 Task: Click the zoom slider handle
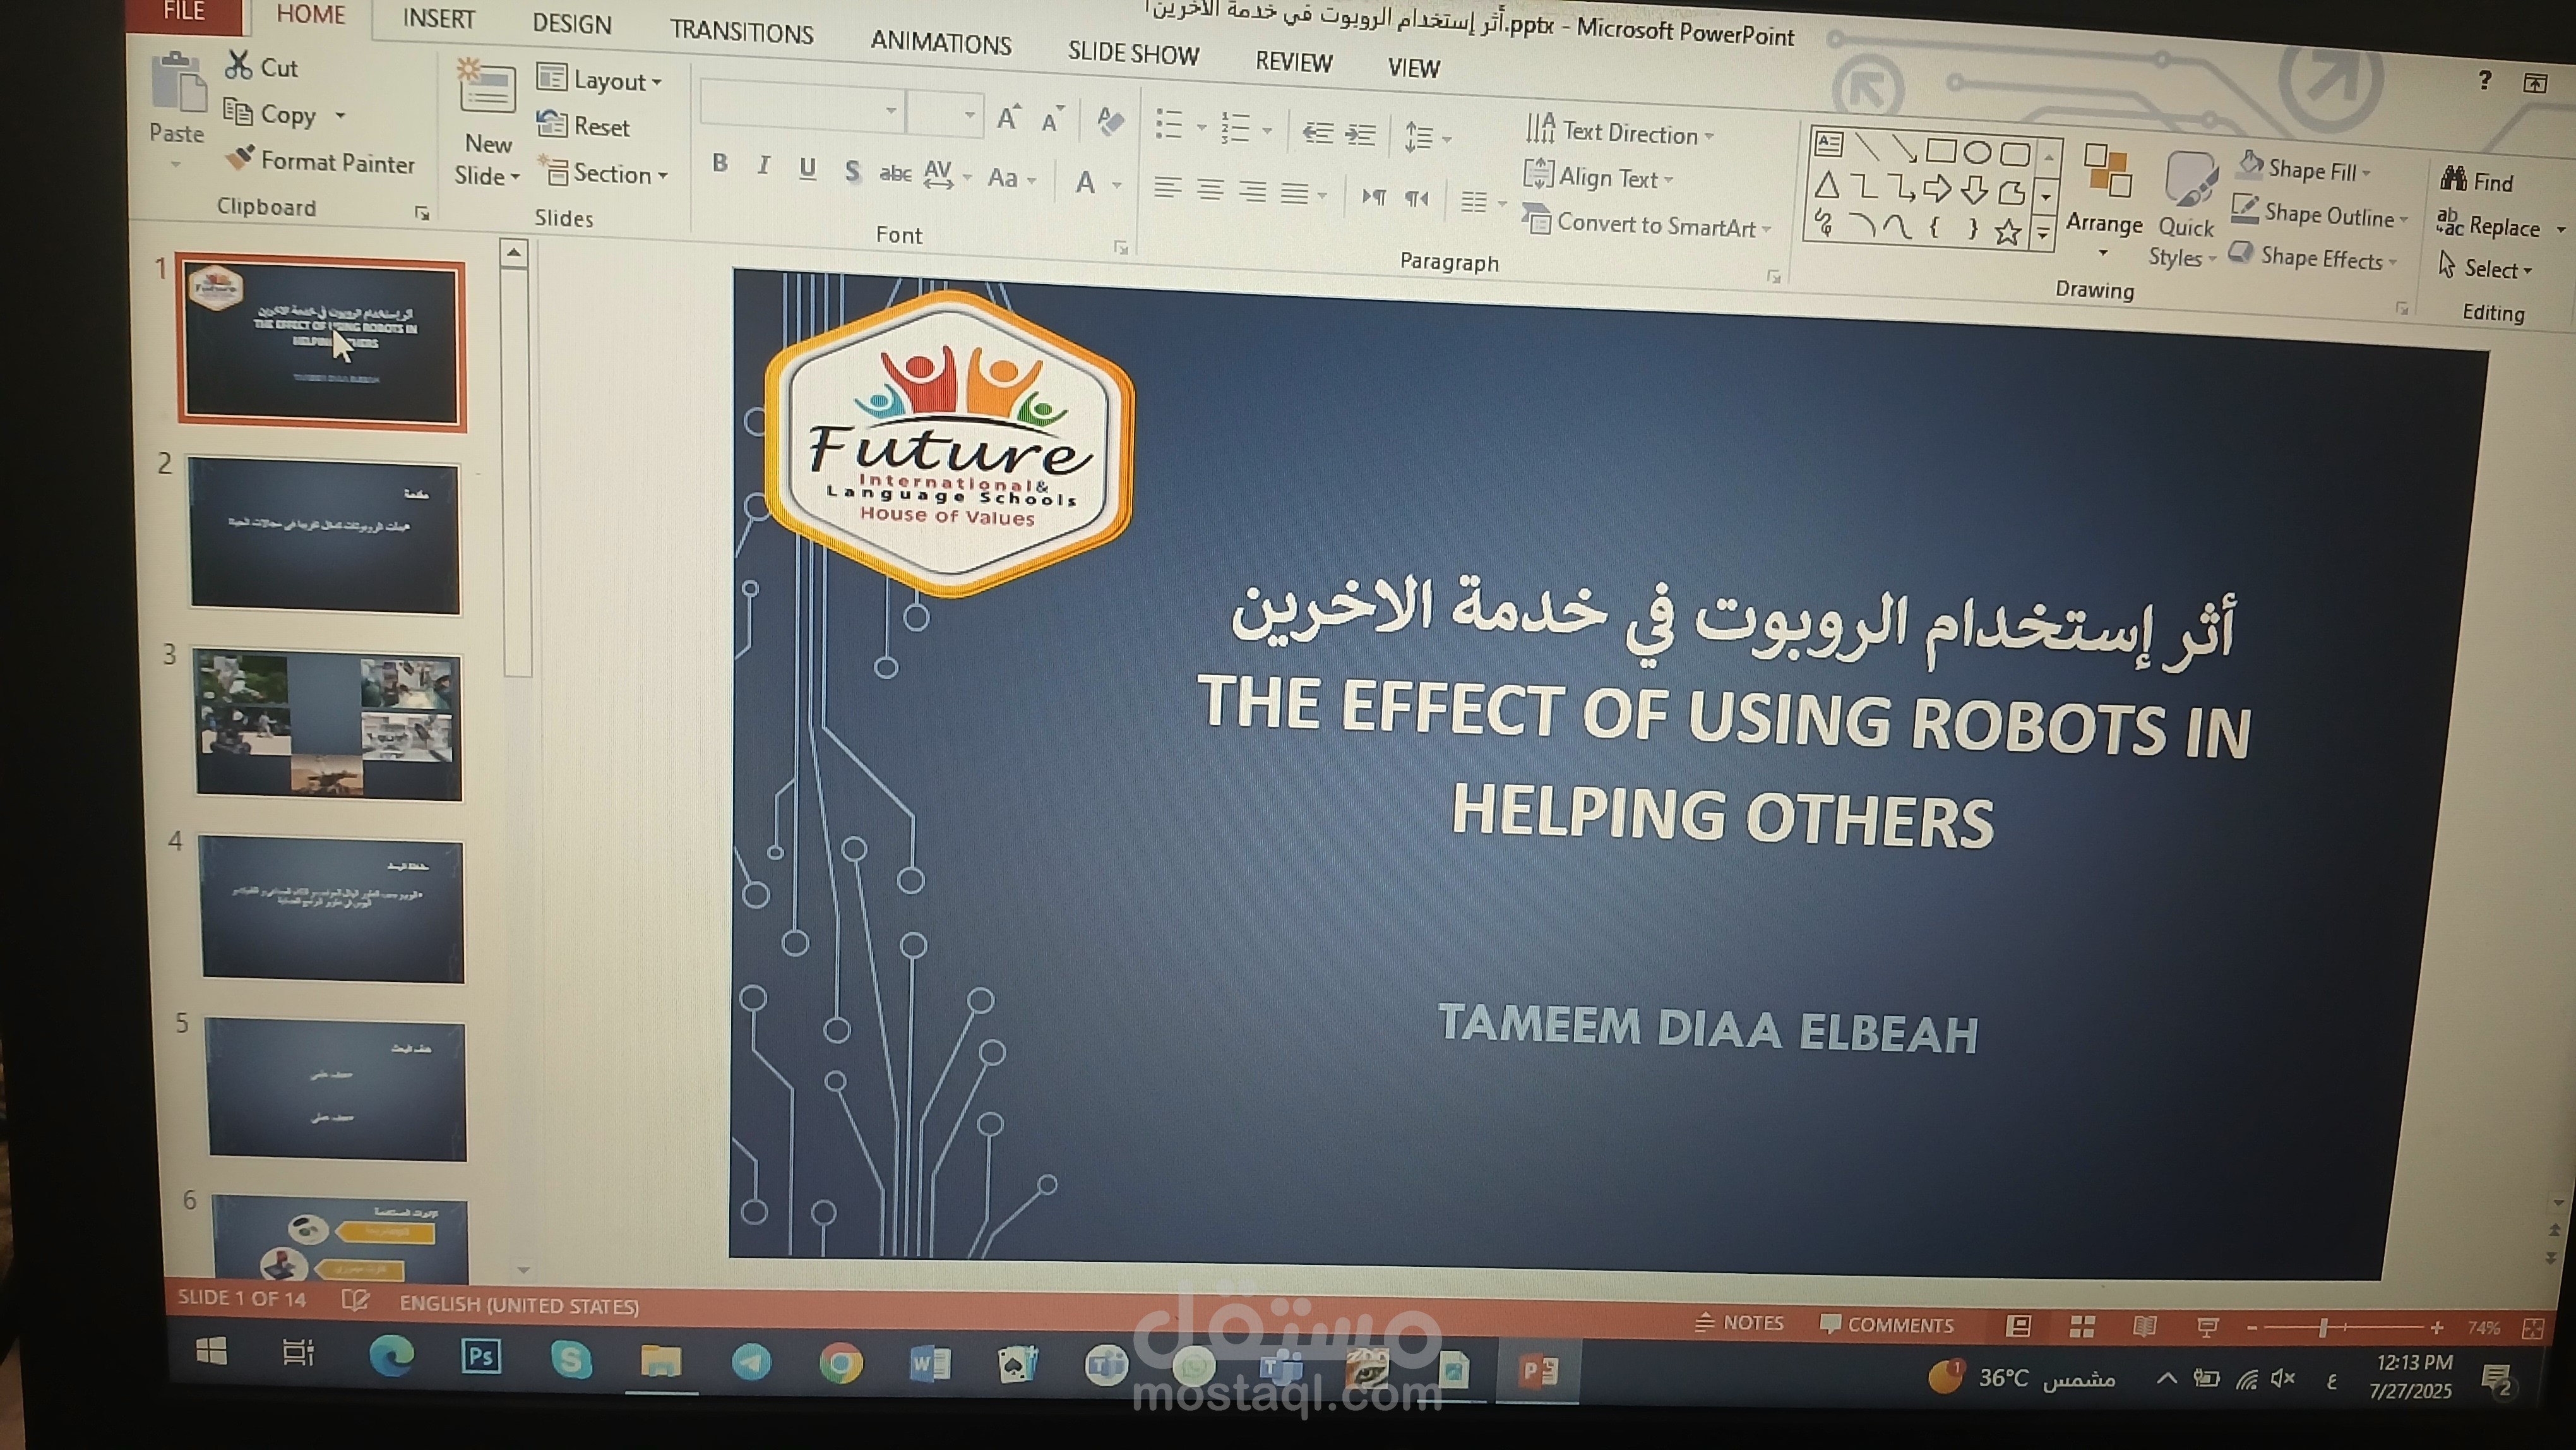tap(2323, 1327)
